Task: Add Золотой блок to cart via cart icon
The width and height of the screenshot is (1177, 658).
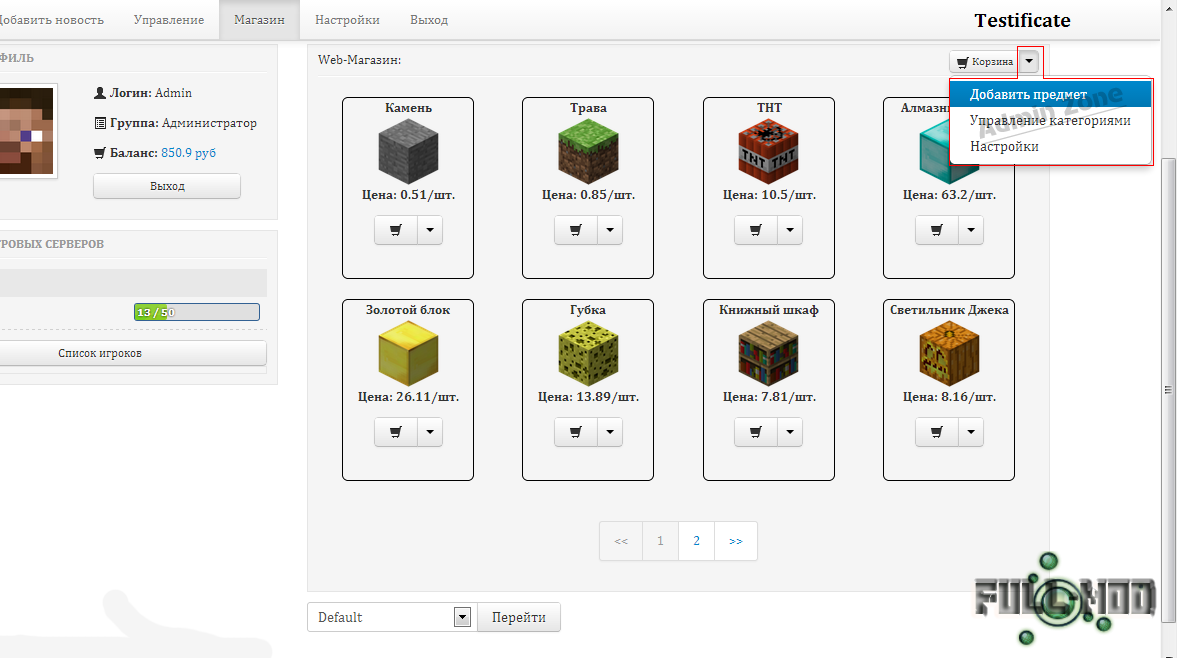Action: coord(396,432)
